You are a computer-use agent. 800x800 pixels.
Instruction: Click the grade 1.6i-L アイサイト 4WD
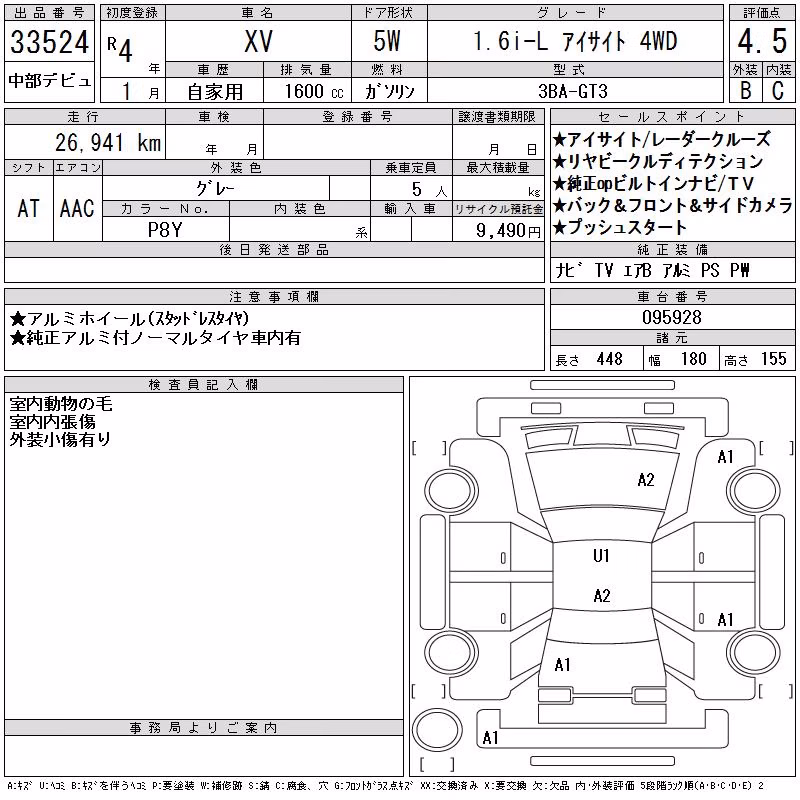point(575,41)
